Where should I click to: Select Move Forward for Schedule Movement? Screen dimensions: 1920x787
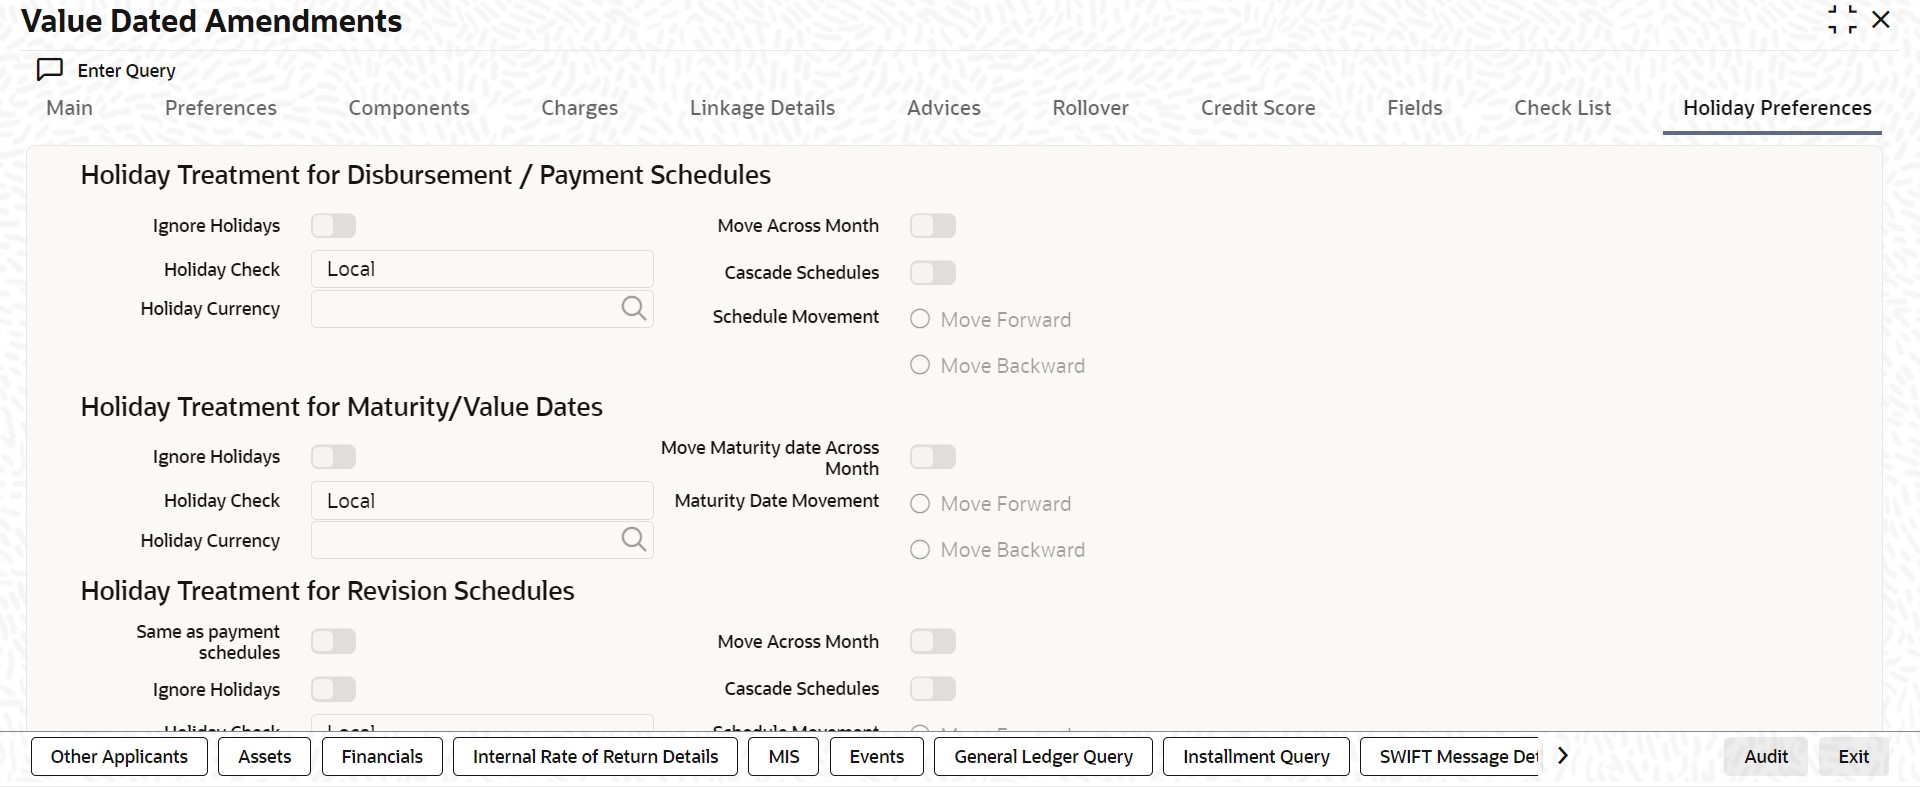[920, 319]
